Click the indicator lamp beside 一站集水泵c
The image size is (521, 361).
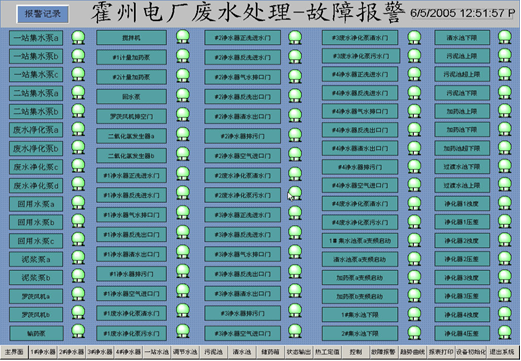click(78, 74)
